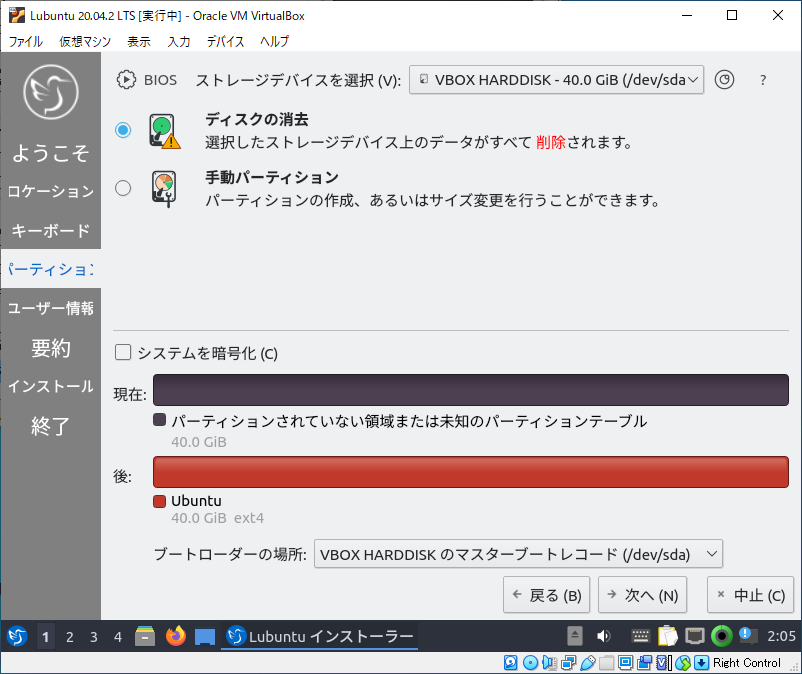This screenshot has width=802, height=674.
Task: Open the clipboard manager tray icon
Action: click(667, 636)
